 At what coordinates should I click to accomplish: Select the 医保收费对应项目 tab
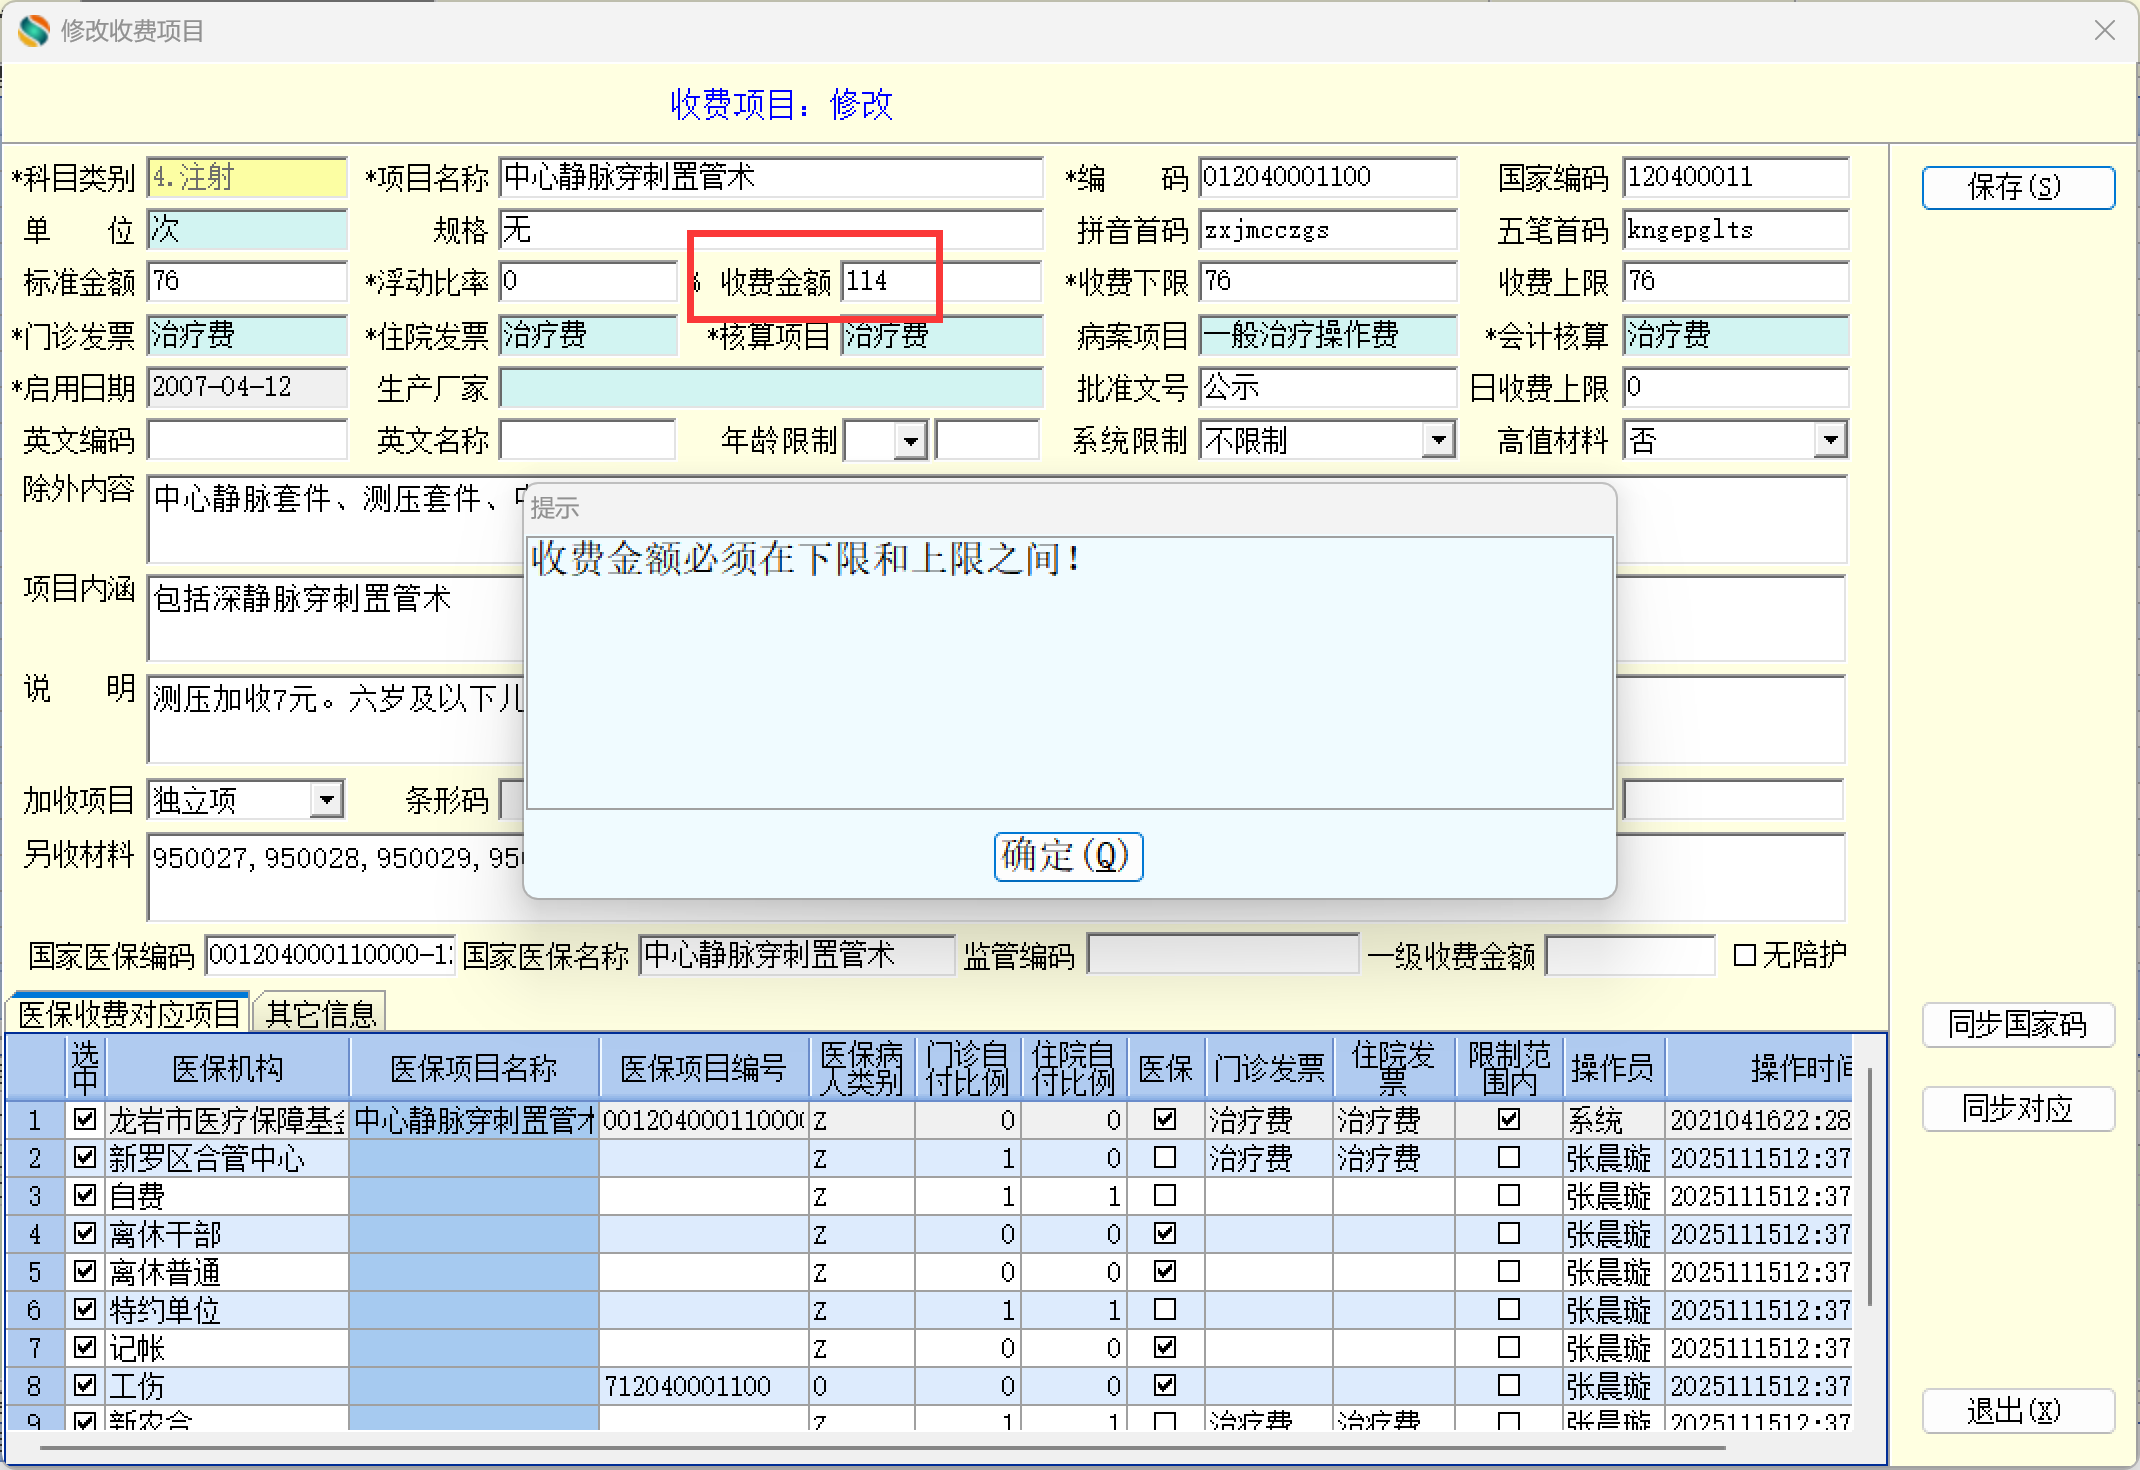129,1014
